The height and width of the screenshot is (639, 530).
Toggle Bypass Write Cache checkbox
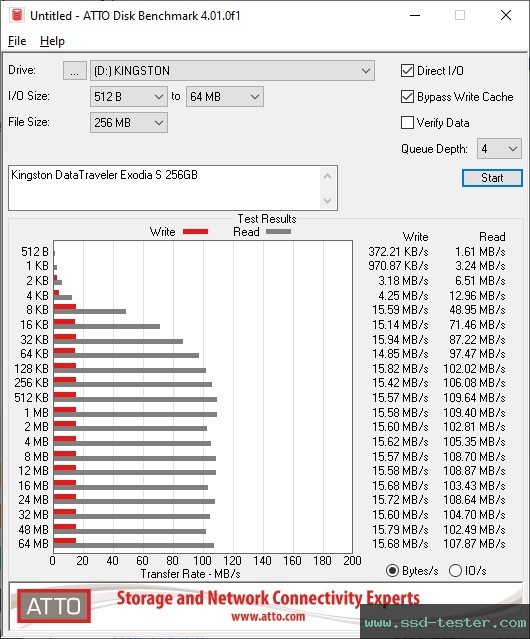[407, 97]
